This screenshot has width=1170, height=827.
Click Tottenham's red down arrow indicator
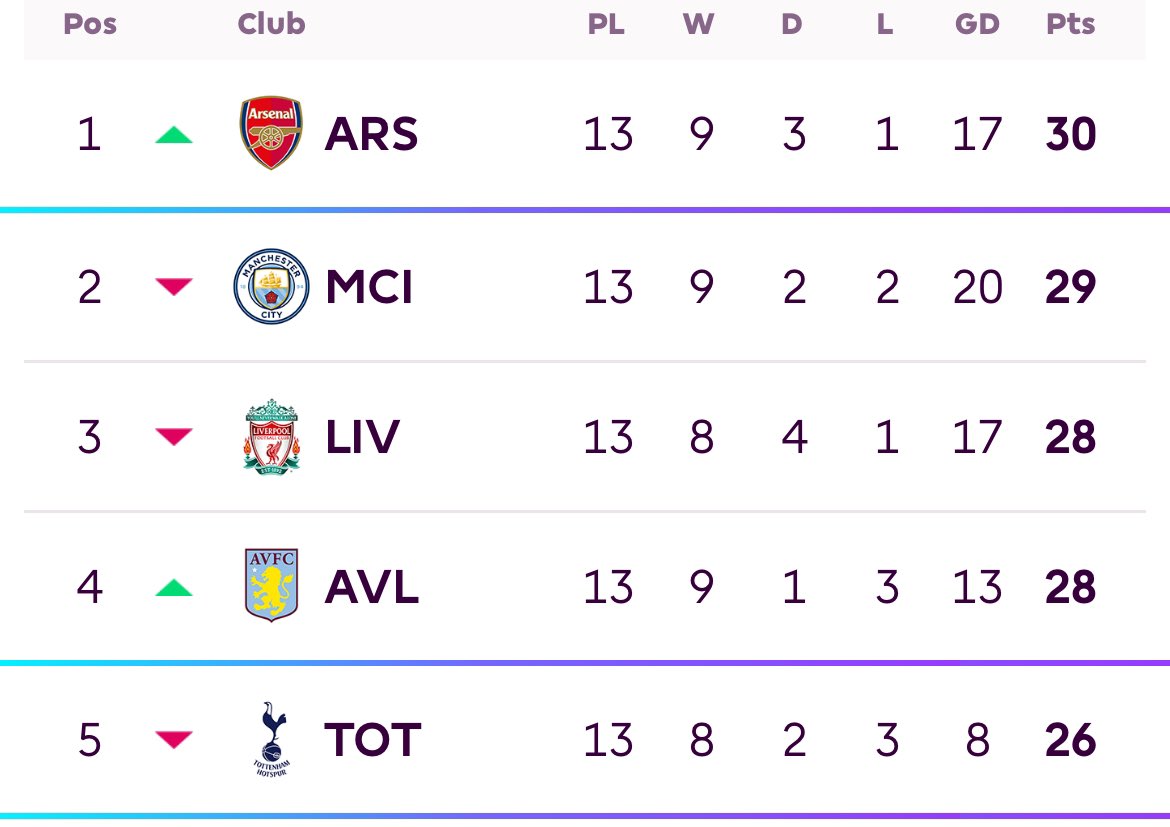174,740
